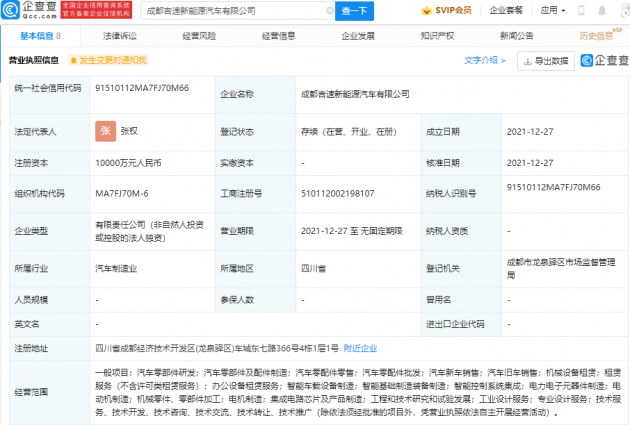630x425 pixels.
Task: Select the 纳税人识别号 value
Action: [553, 188]
